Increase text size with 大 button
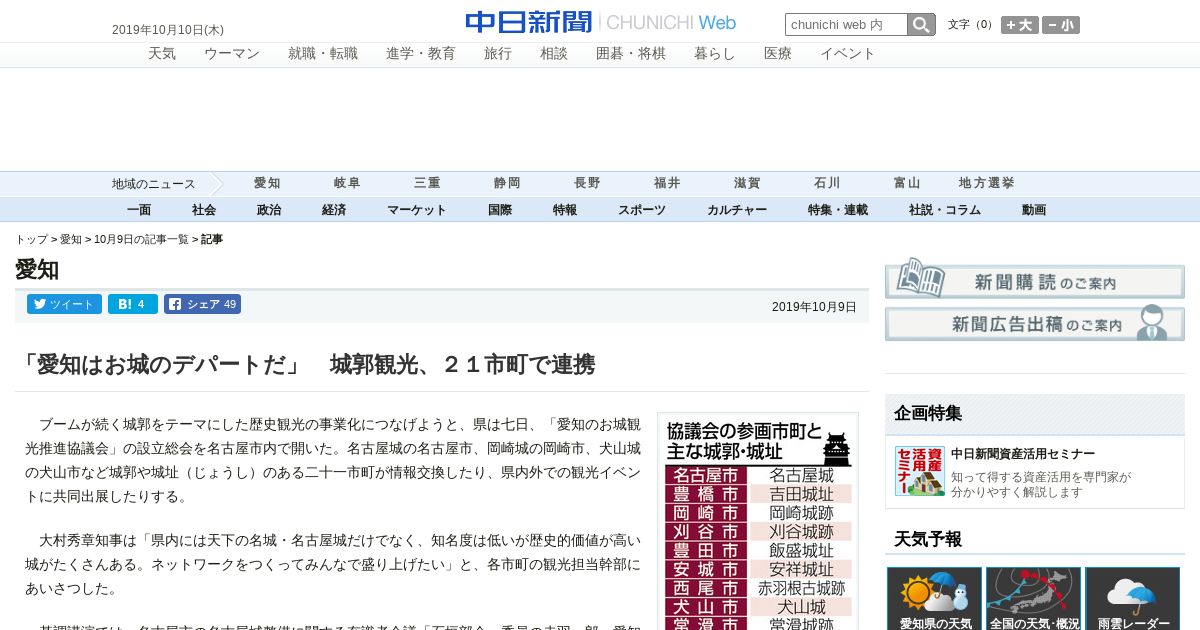The image size is (1200, 630). [1020, 25]
